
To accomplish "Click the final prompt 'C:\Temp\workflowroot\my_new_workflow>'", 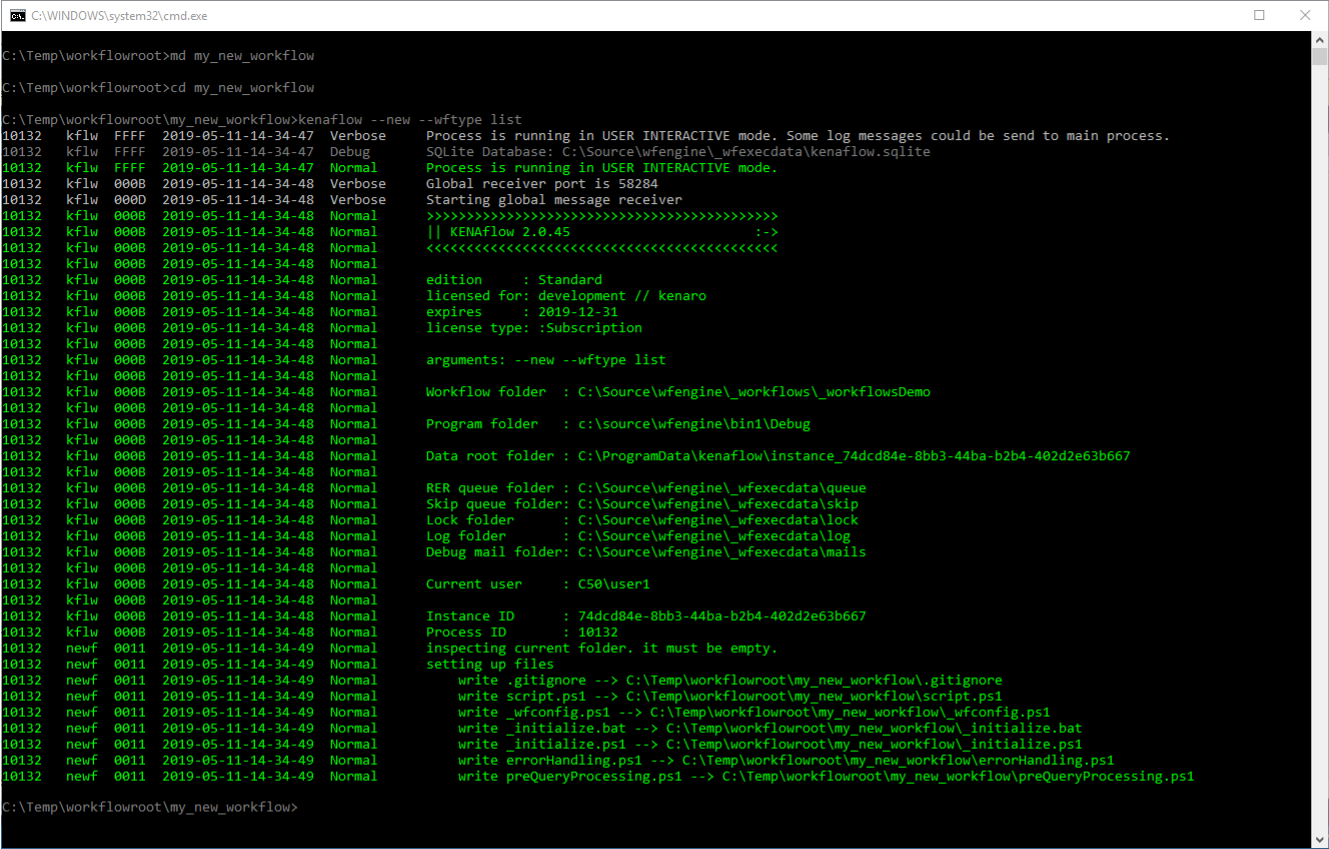I will click(x=150, y=808).
